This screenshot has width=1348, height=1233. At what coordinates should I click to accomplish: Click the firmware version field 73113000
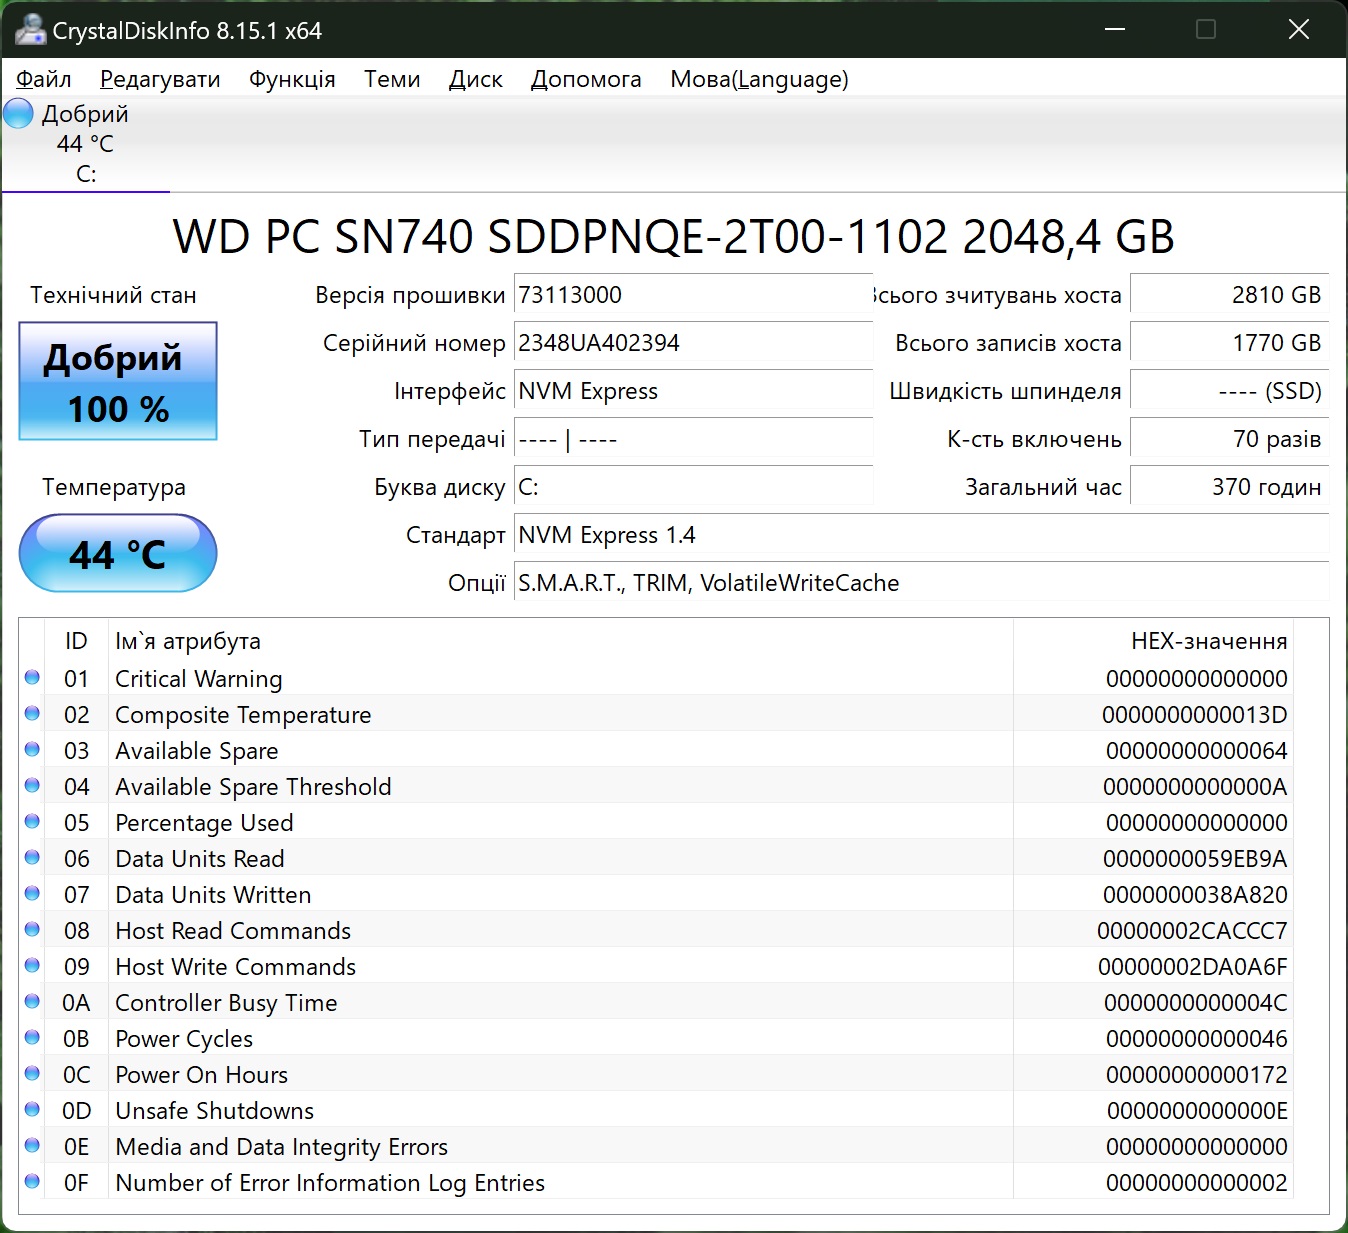[692, 295]
